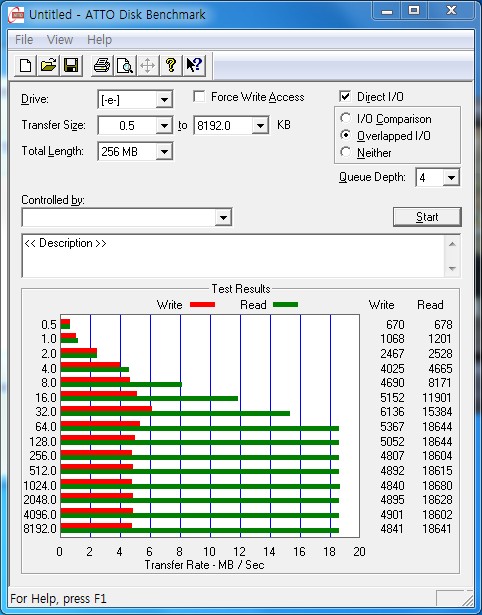The height and width of the screenshot is (615, 482).
Task: Click the write value 670
Action: point(395,325)
